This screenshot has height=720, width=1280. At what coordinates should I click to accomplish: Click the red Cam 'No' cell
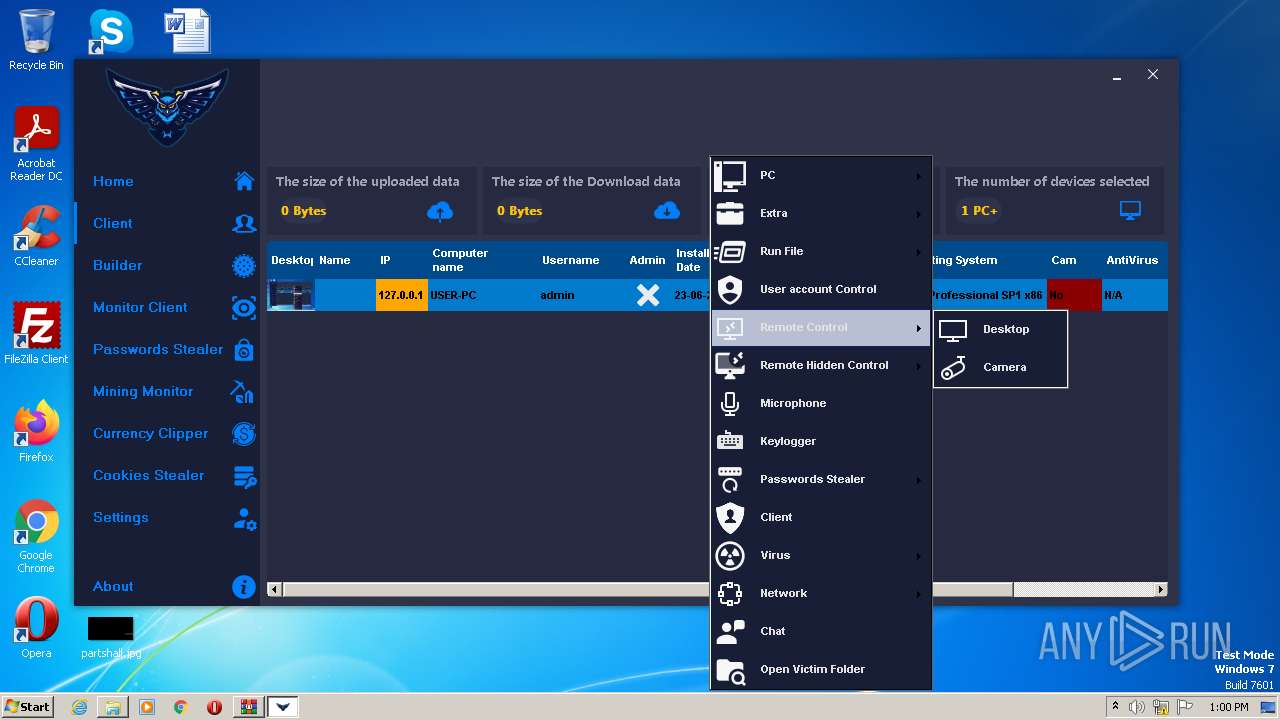(x=1074, y=295)
